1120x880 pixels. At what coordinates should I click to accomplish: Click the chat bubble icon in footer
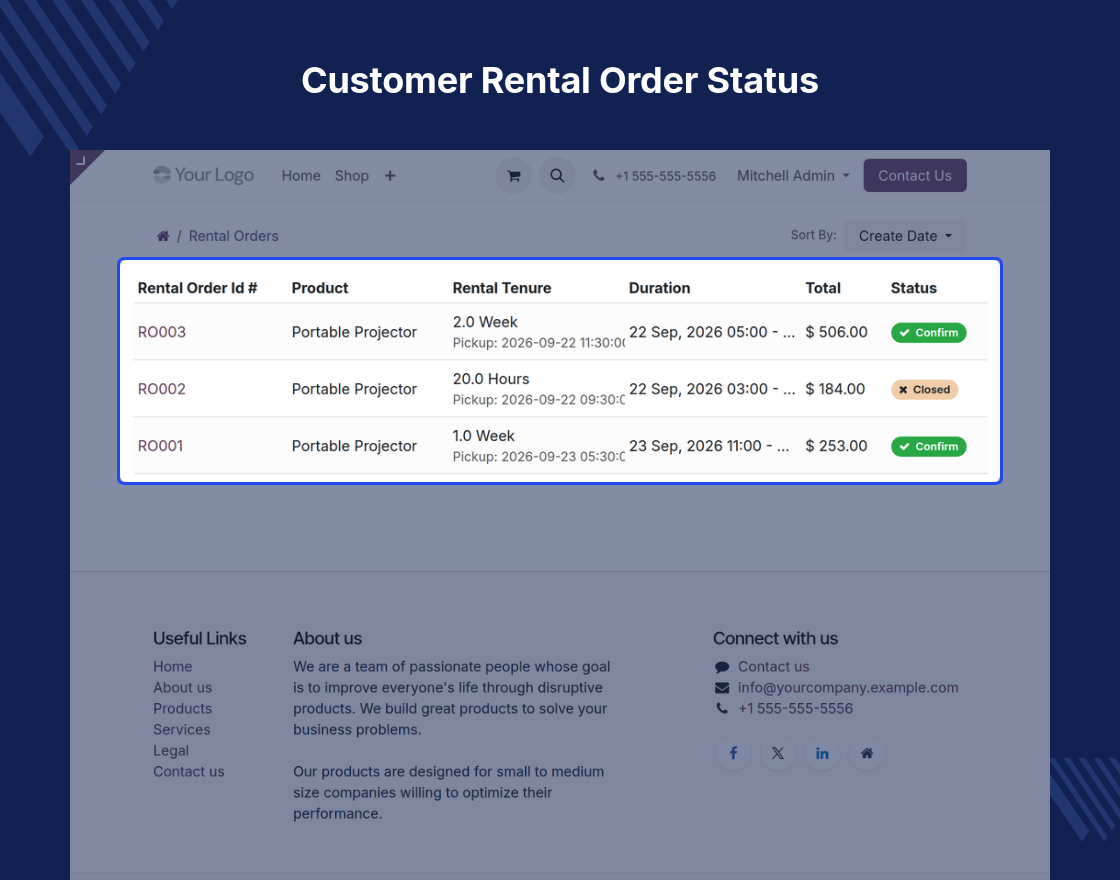tap(722, 667)
